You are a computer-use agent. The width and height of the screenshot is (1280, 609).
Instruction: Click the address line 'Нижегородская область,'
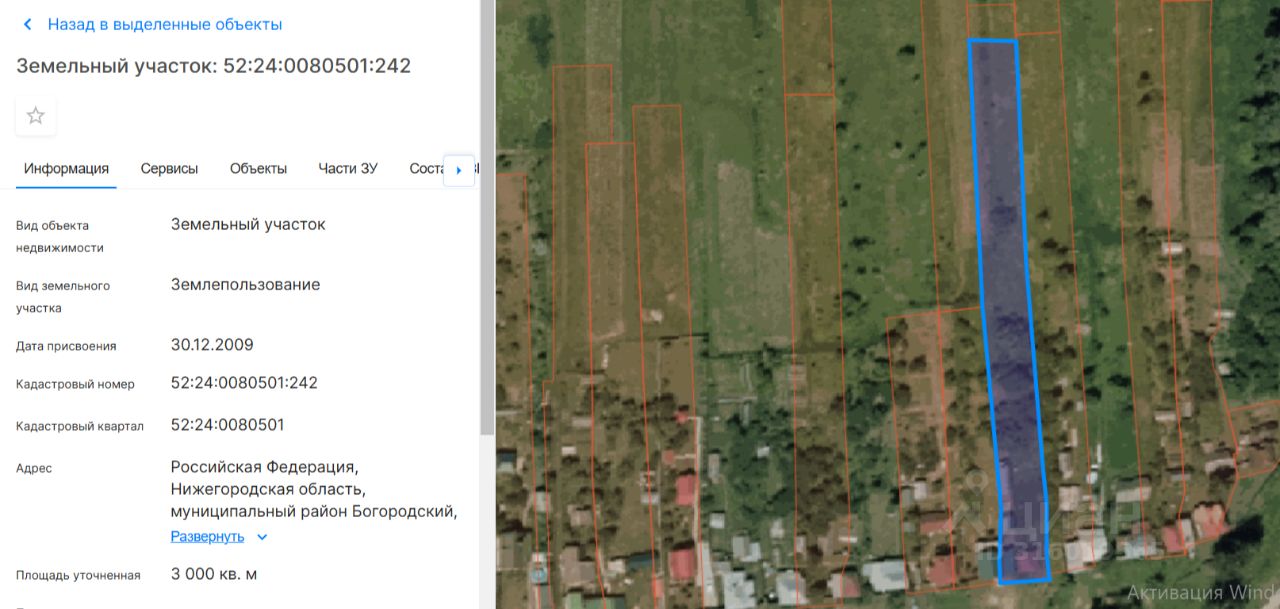(268, 490)
